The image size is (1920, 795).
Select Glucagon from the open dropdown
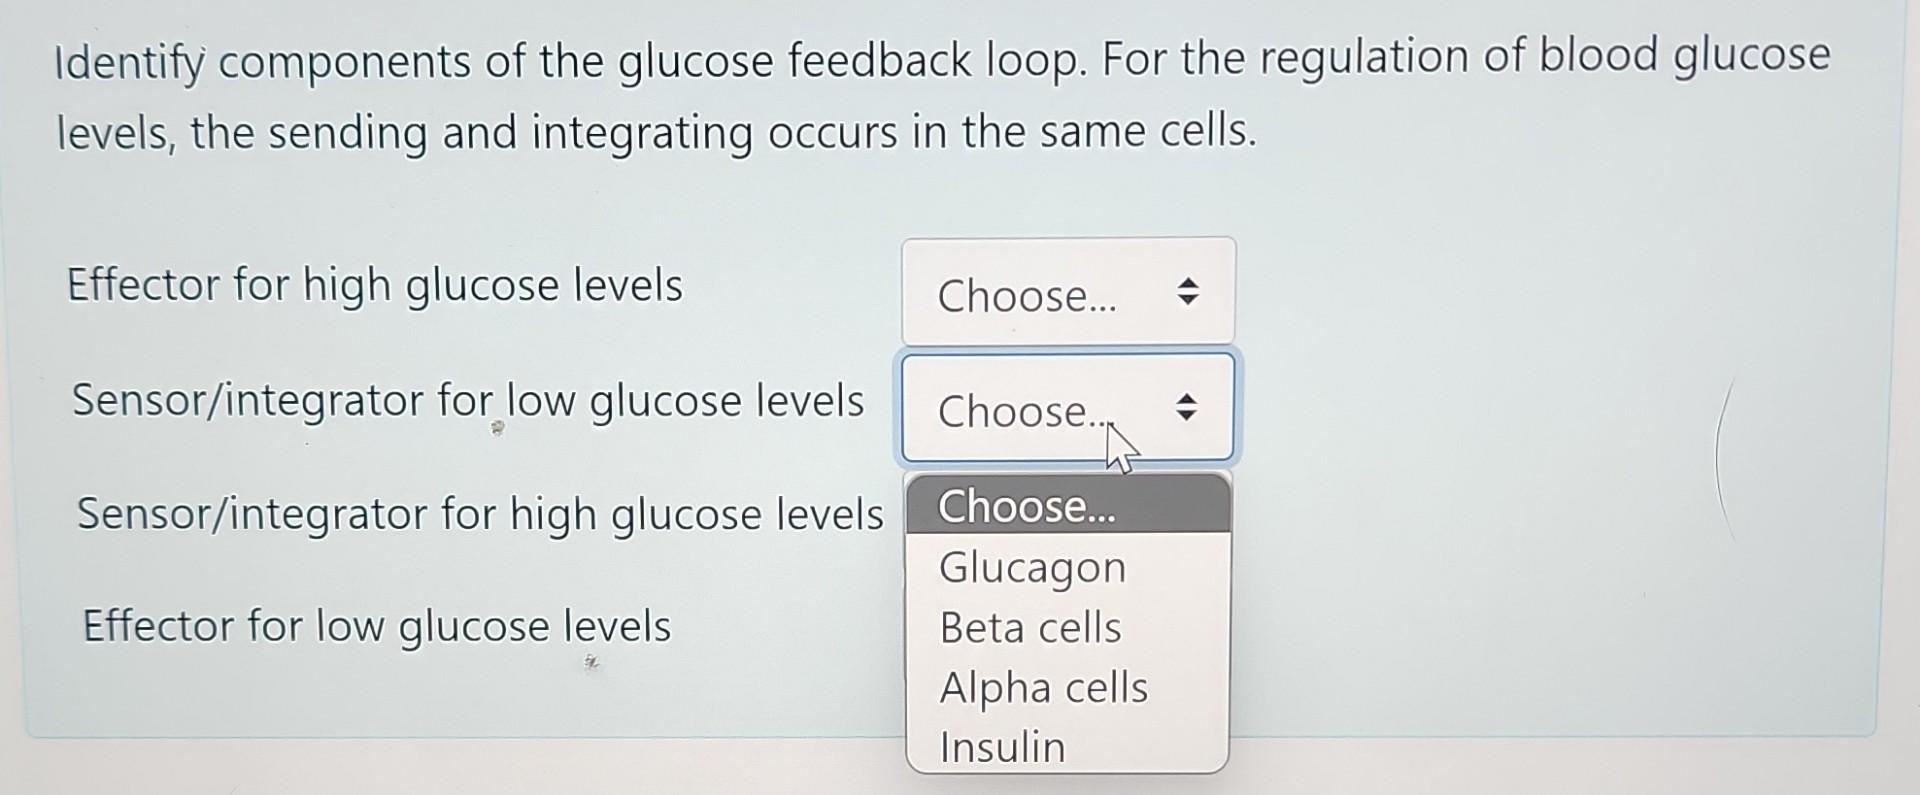1032,568
